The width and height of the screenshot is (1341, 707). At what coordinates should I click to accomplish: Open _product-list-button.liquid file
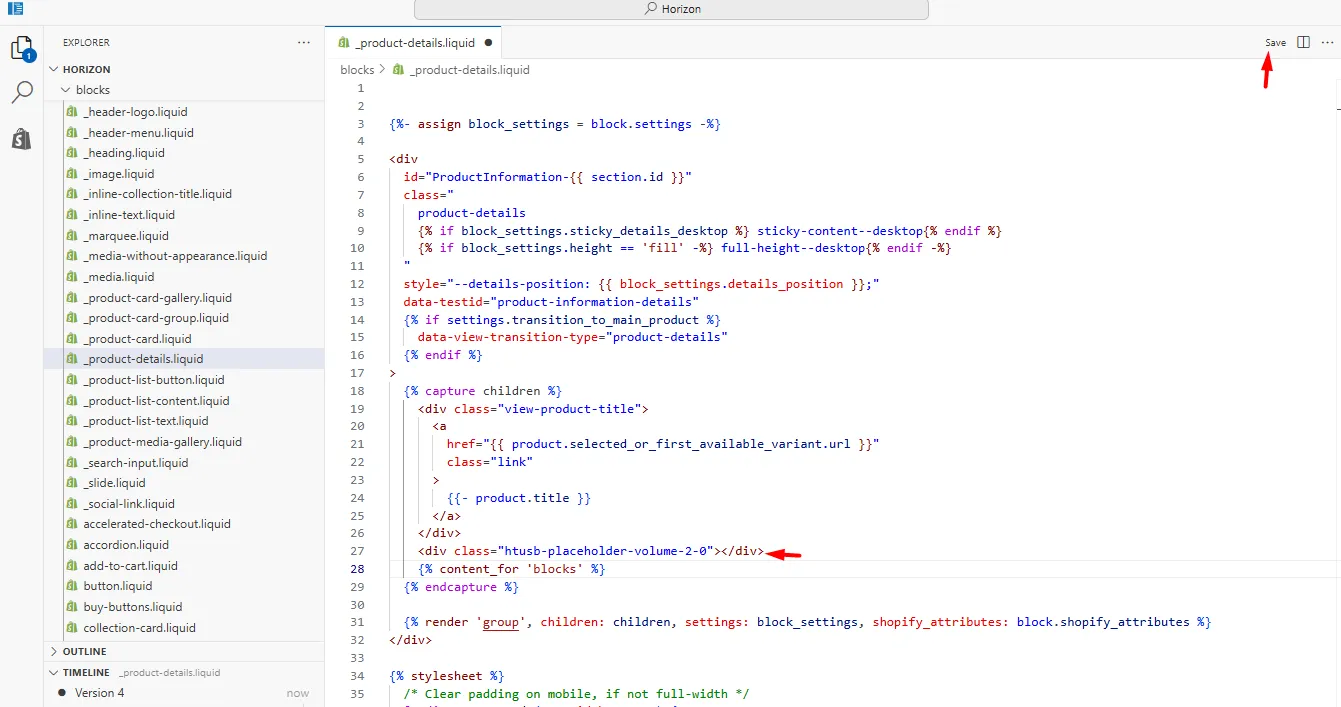coord(154,380)
